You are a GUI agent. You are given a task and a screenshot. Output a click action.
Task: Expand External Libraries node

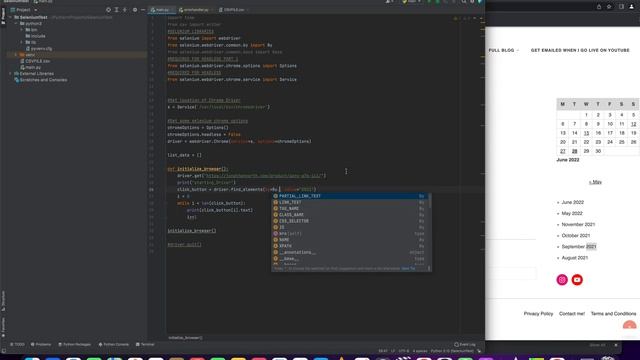(11, 73)
